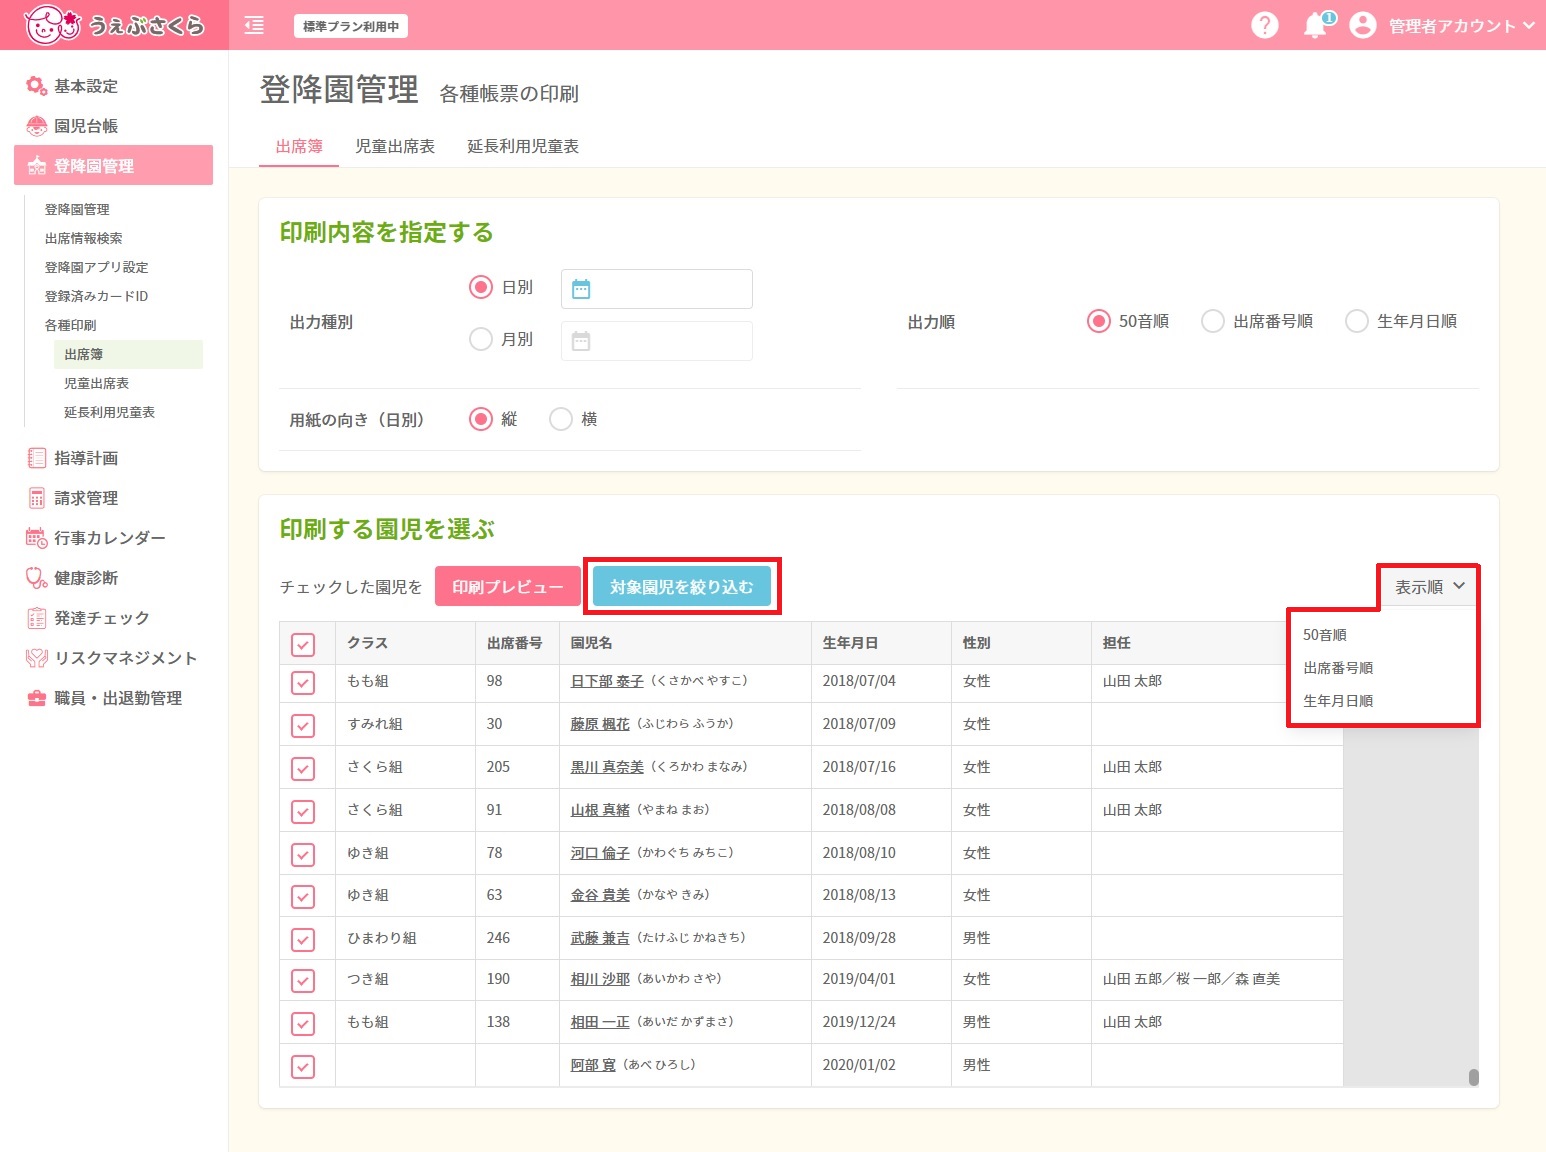Click the リスクマネジメント heart icon
1546x1152 pixels.
point(36,658)
